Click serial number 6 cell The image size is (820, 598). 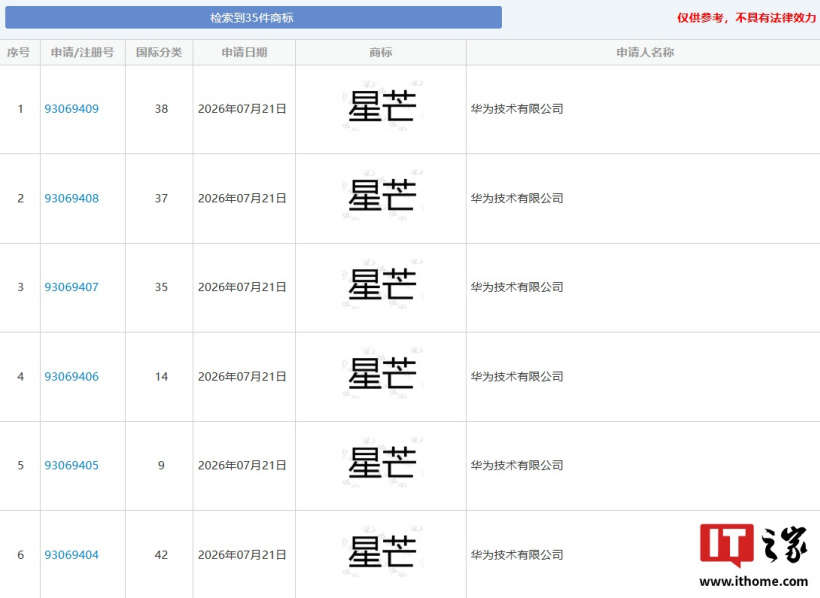tap(20, 555)
